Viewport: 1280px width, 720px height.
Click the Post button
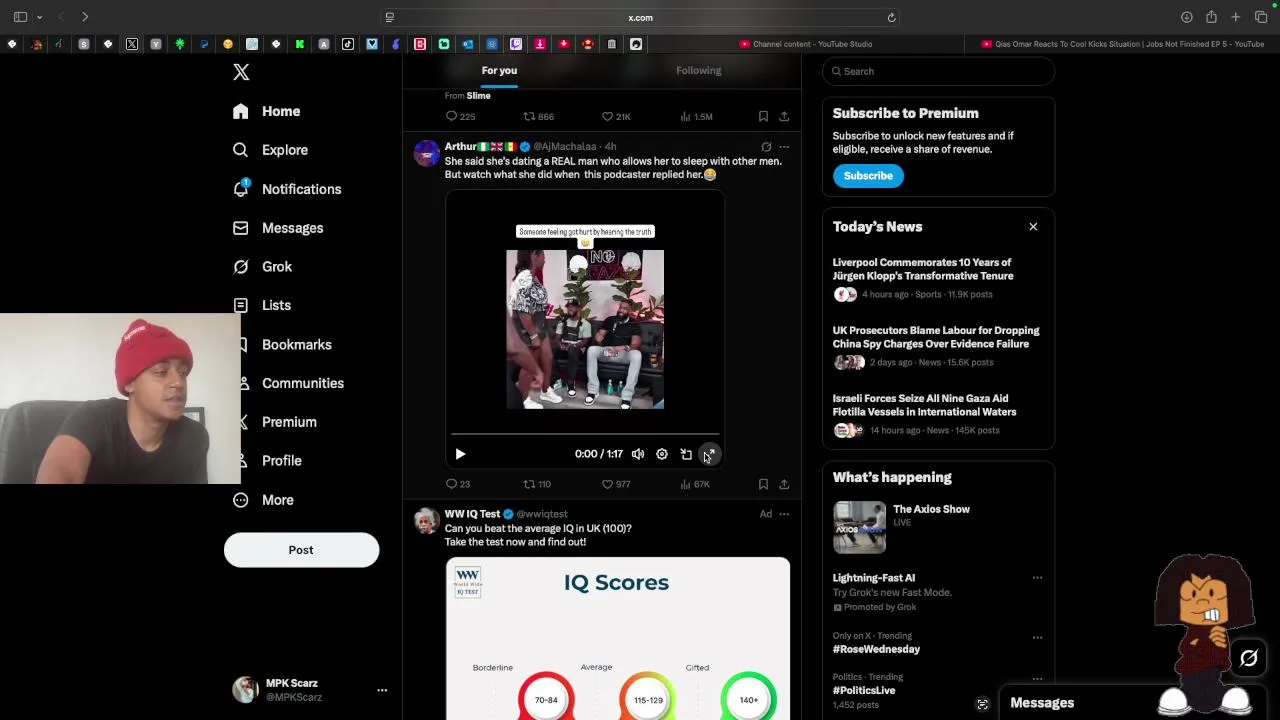pyautogui.click(x=301, y=550)
